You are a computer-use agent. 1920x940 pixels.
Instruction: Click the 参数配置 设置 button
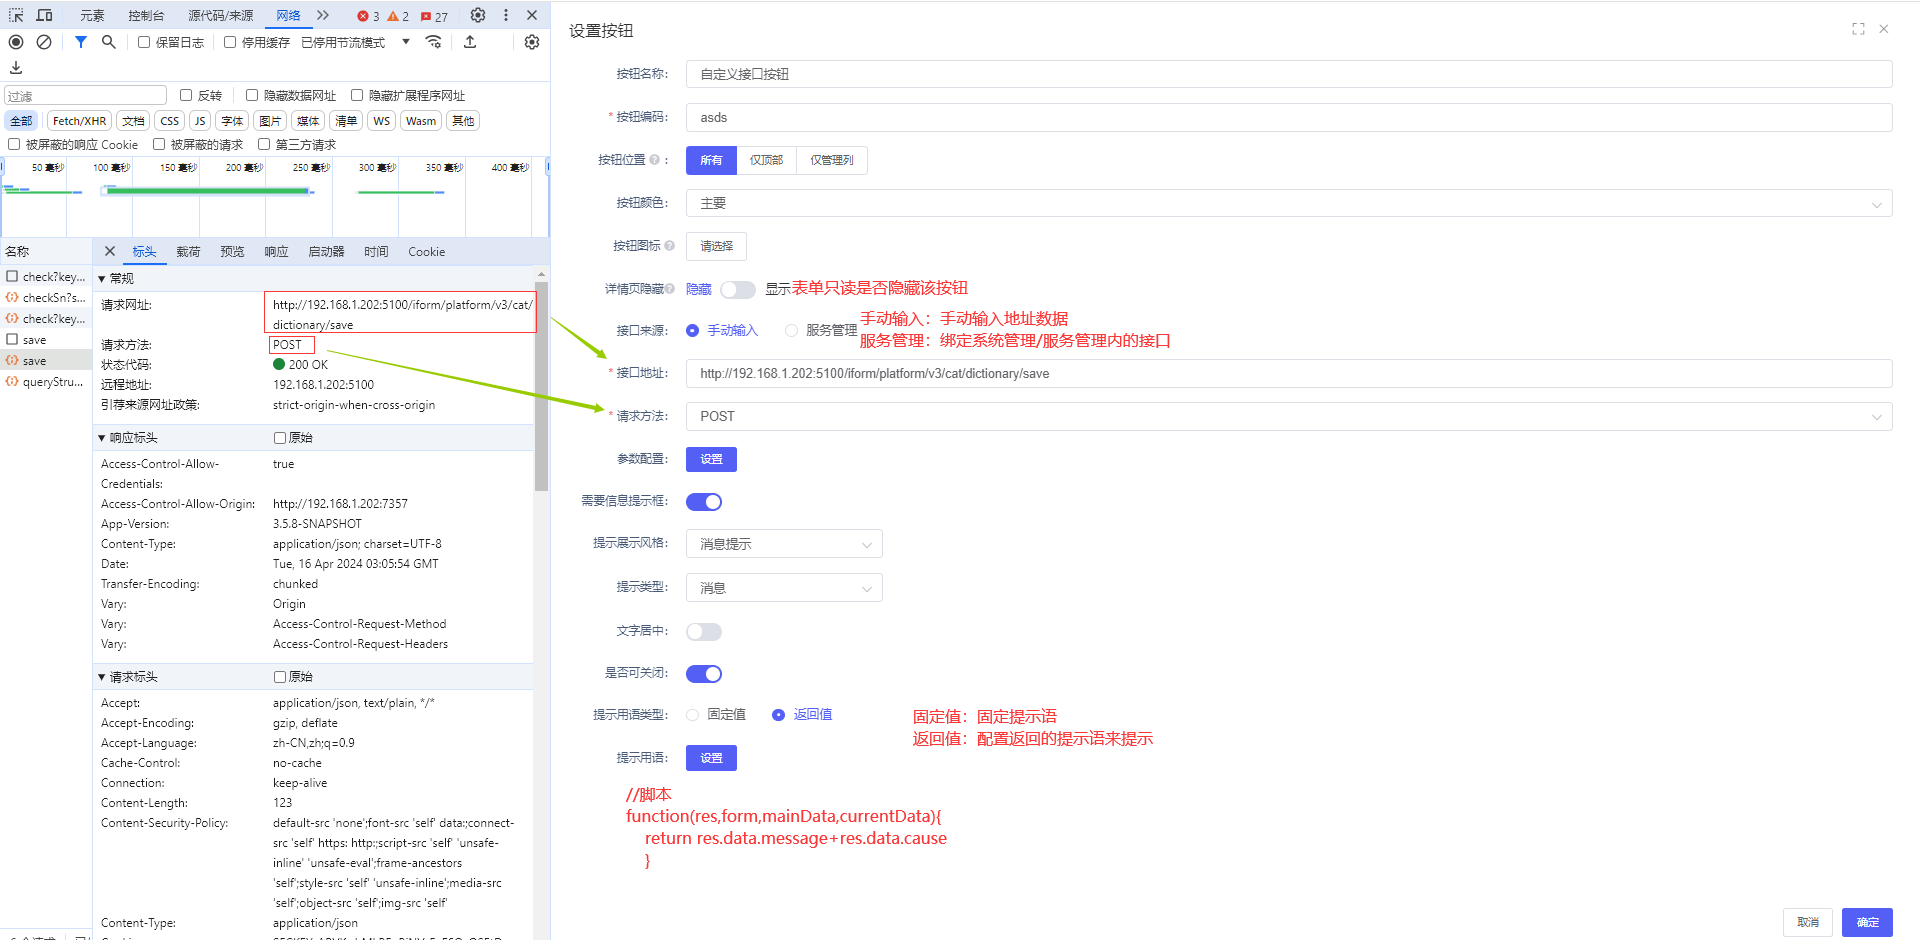click(711, 459)
